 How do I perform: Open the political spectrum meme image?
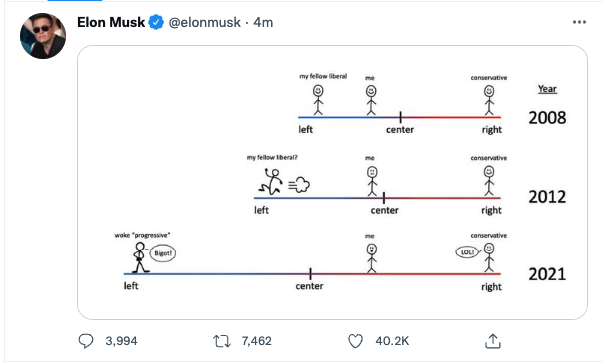(x=332, y=182)
